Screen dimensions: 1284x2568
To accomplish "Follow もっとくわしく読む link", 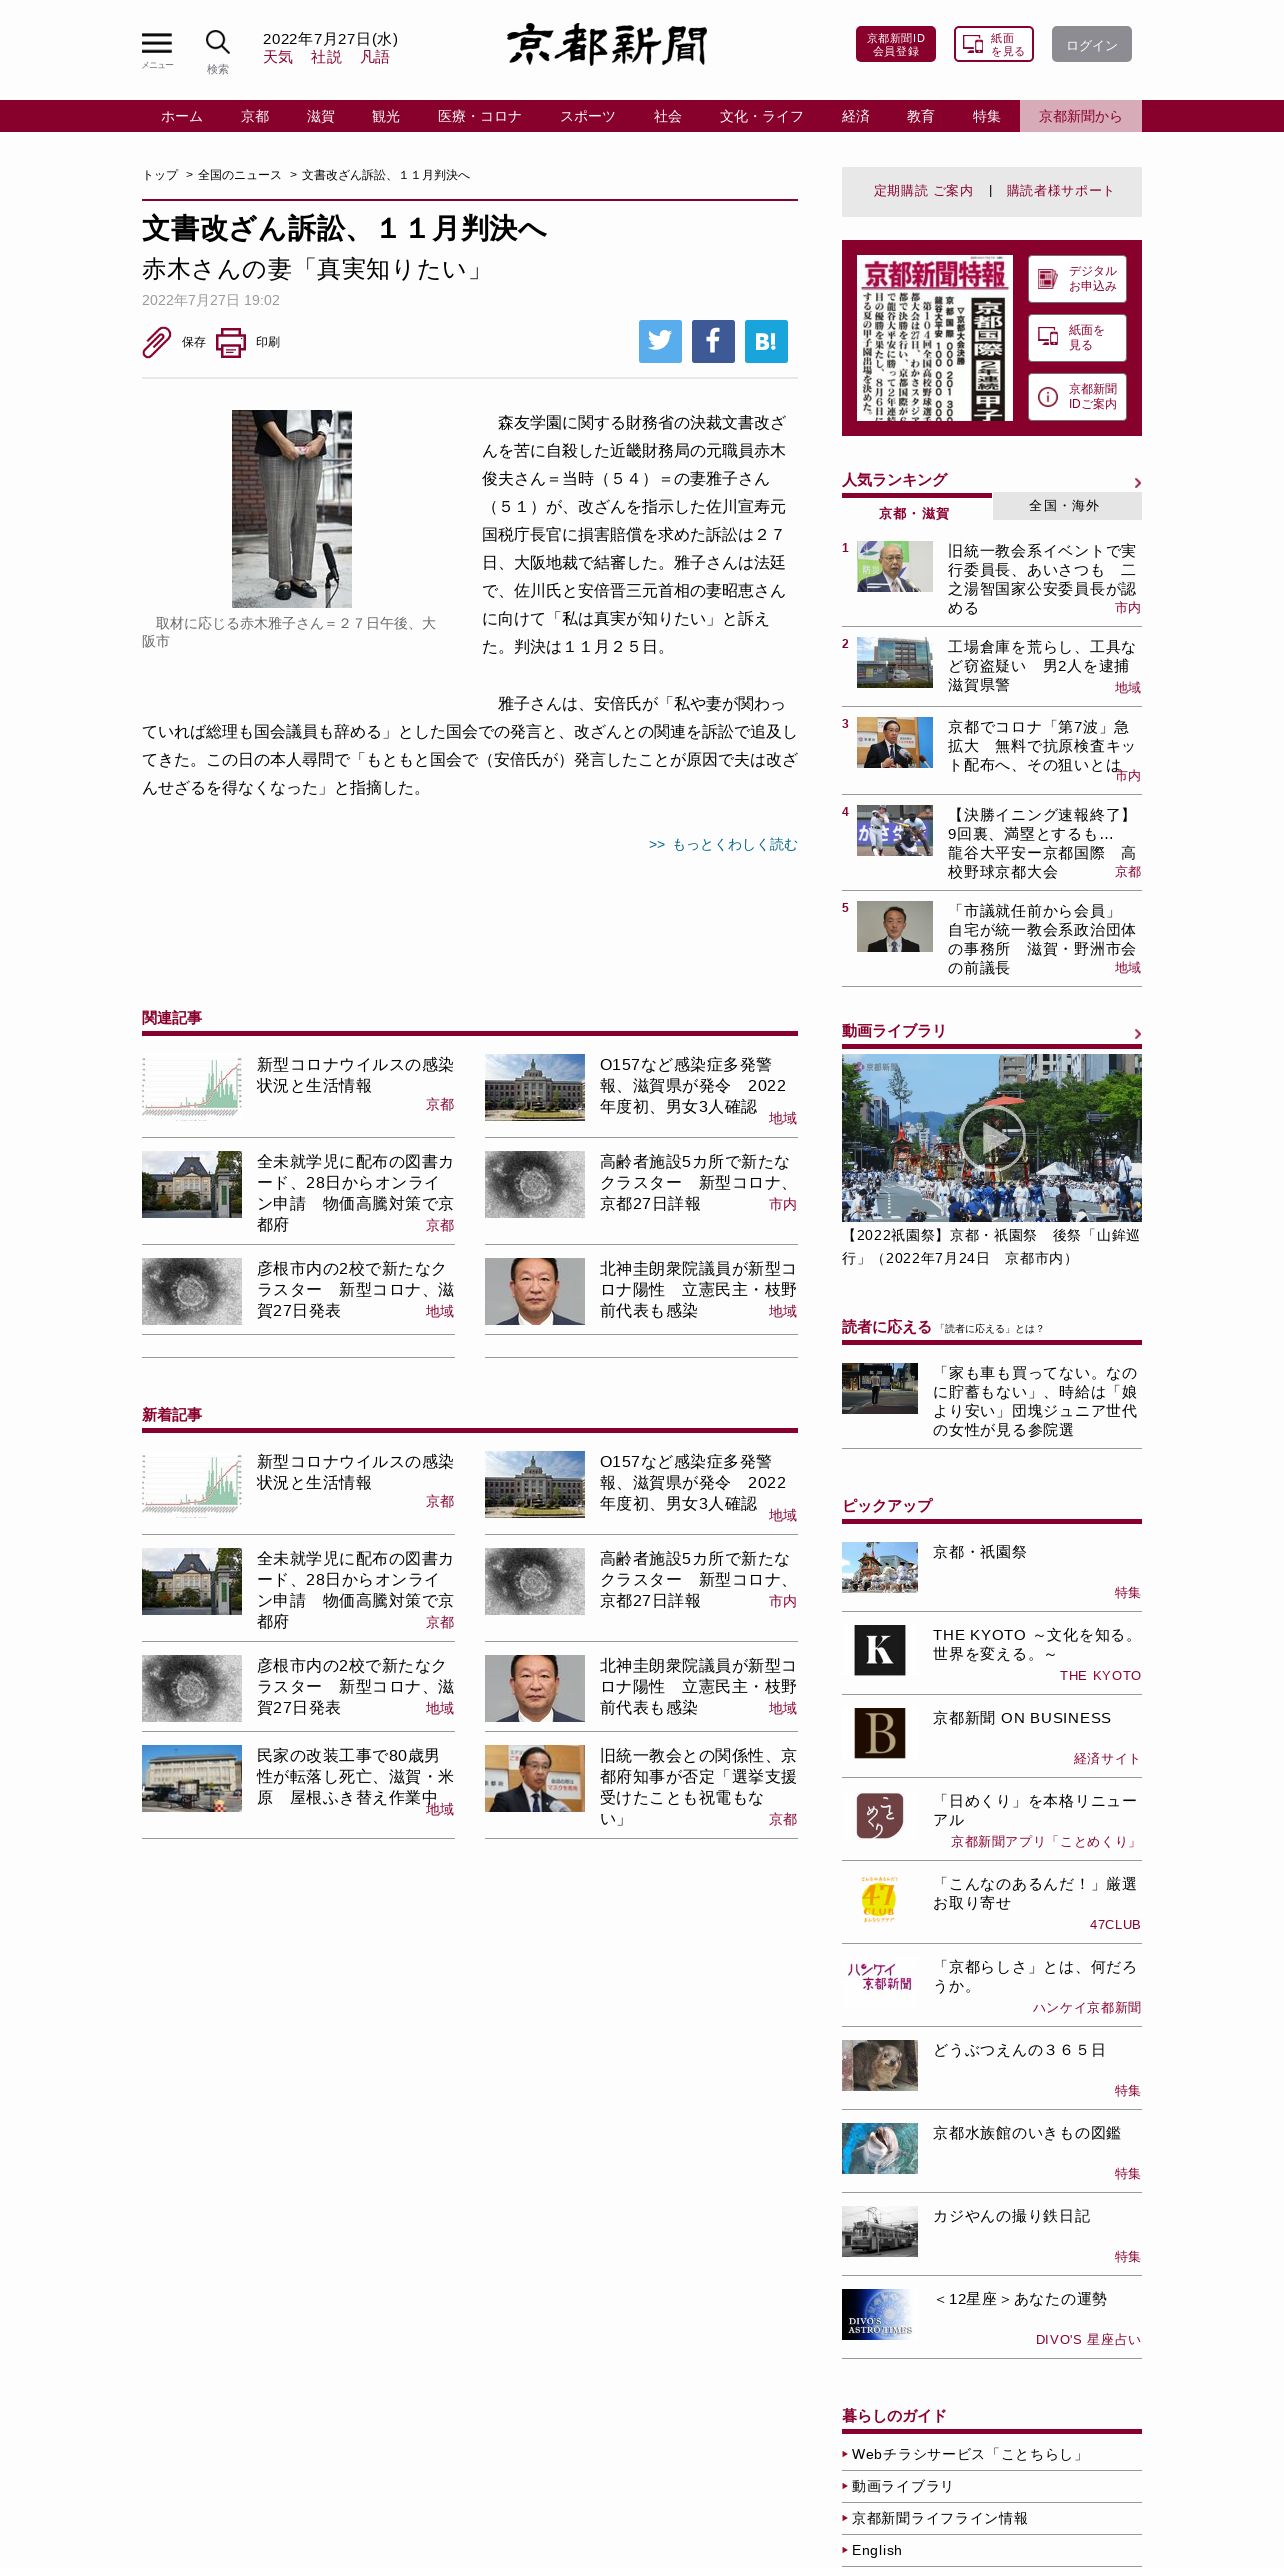I will click(723, 845).
